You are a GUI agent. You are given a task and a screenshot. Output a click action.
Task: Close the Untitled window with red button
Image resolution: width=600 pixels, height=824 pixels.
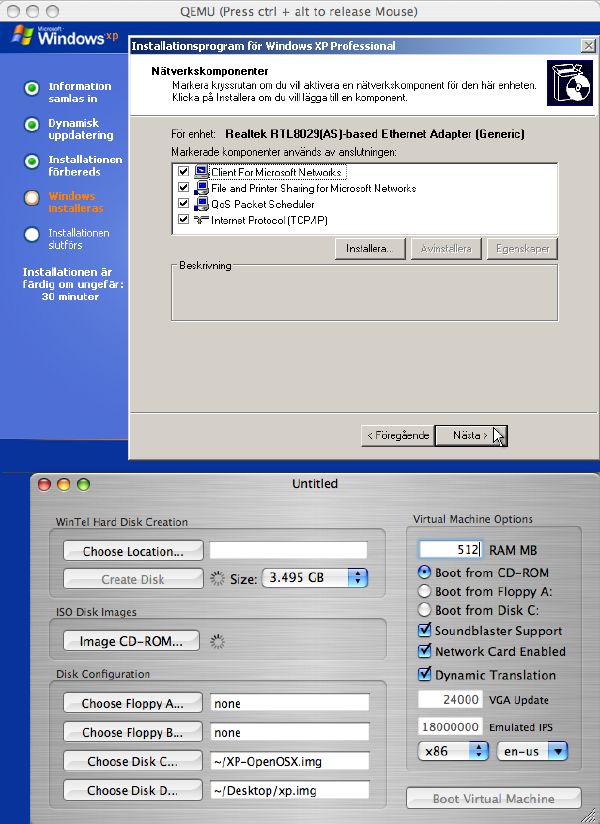44,484
